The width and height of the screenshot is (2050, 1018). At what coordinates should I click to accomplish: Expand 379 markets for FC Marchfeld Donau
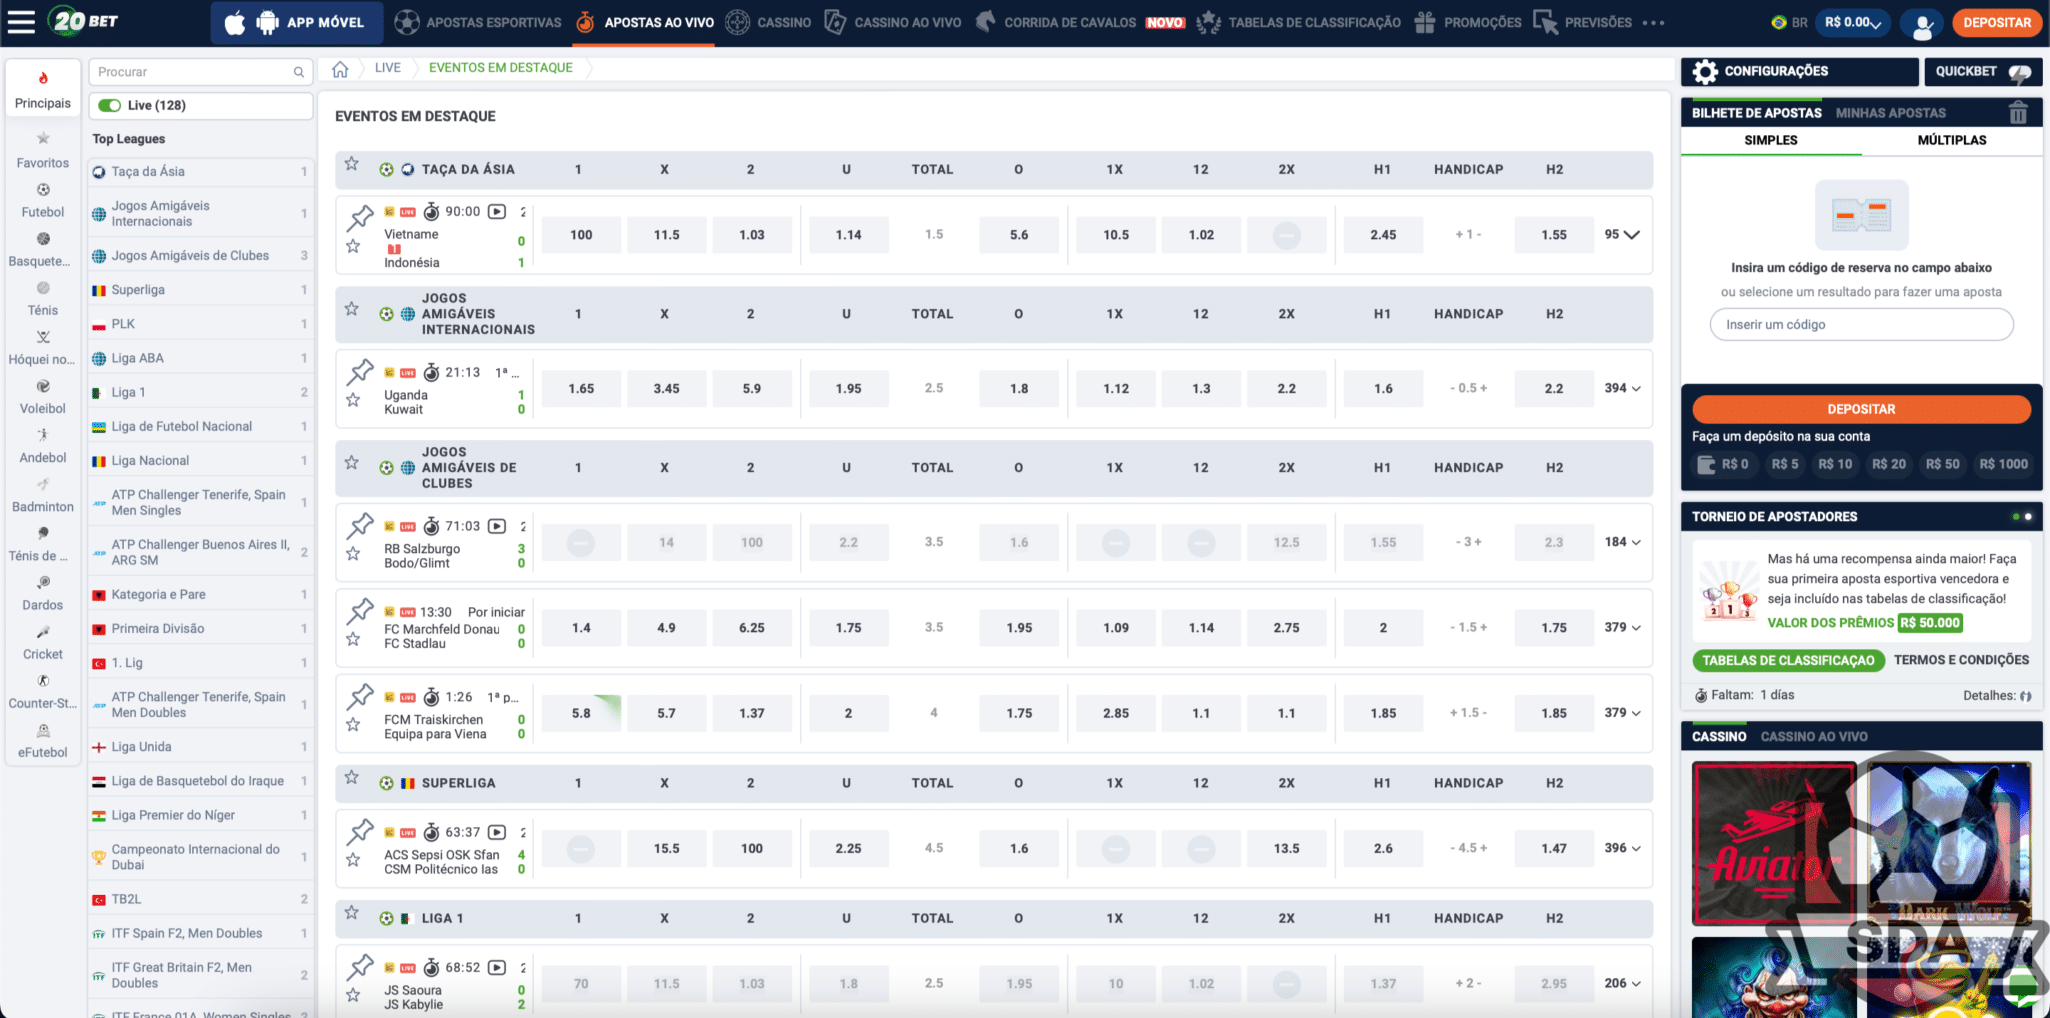point(1622,627)
